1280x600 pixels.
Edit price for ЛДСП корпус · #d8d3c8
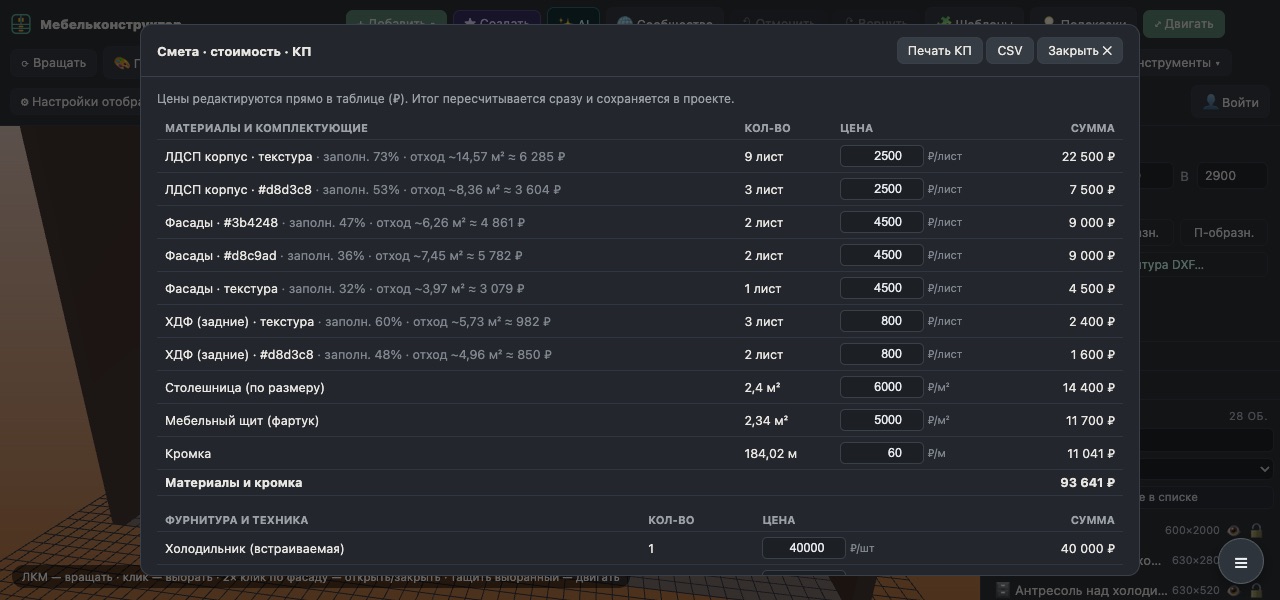(x=881, y=189)
